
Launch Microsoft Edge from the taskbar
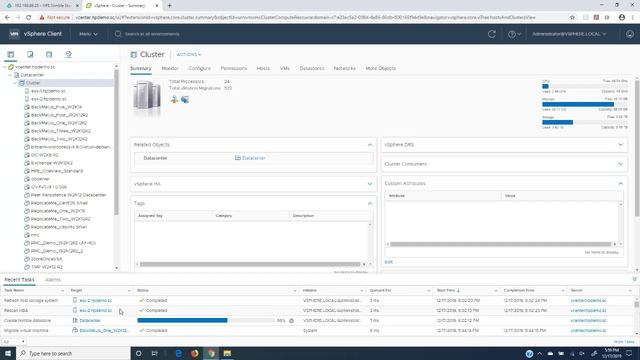(x=179, y=353)
